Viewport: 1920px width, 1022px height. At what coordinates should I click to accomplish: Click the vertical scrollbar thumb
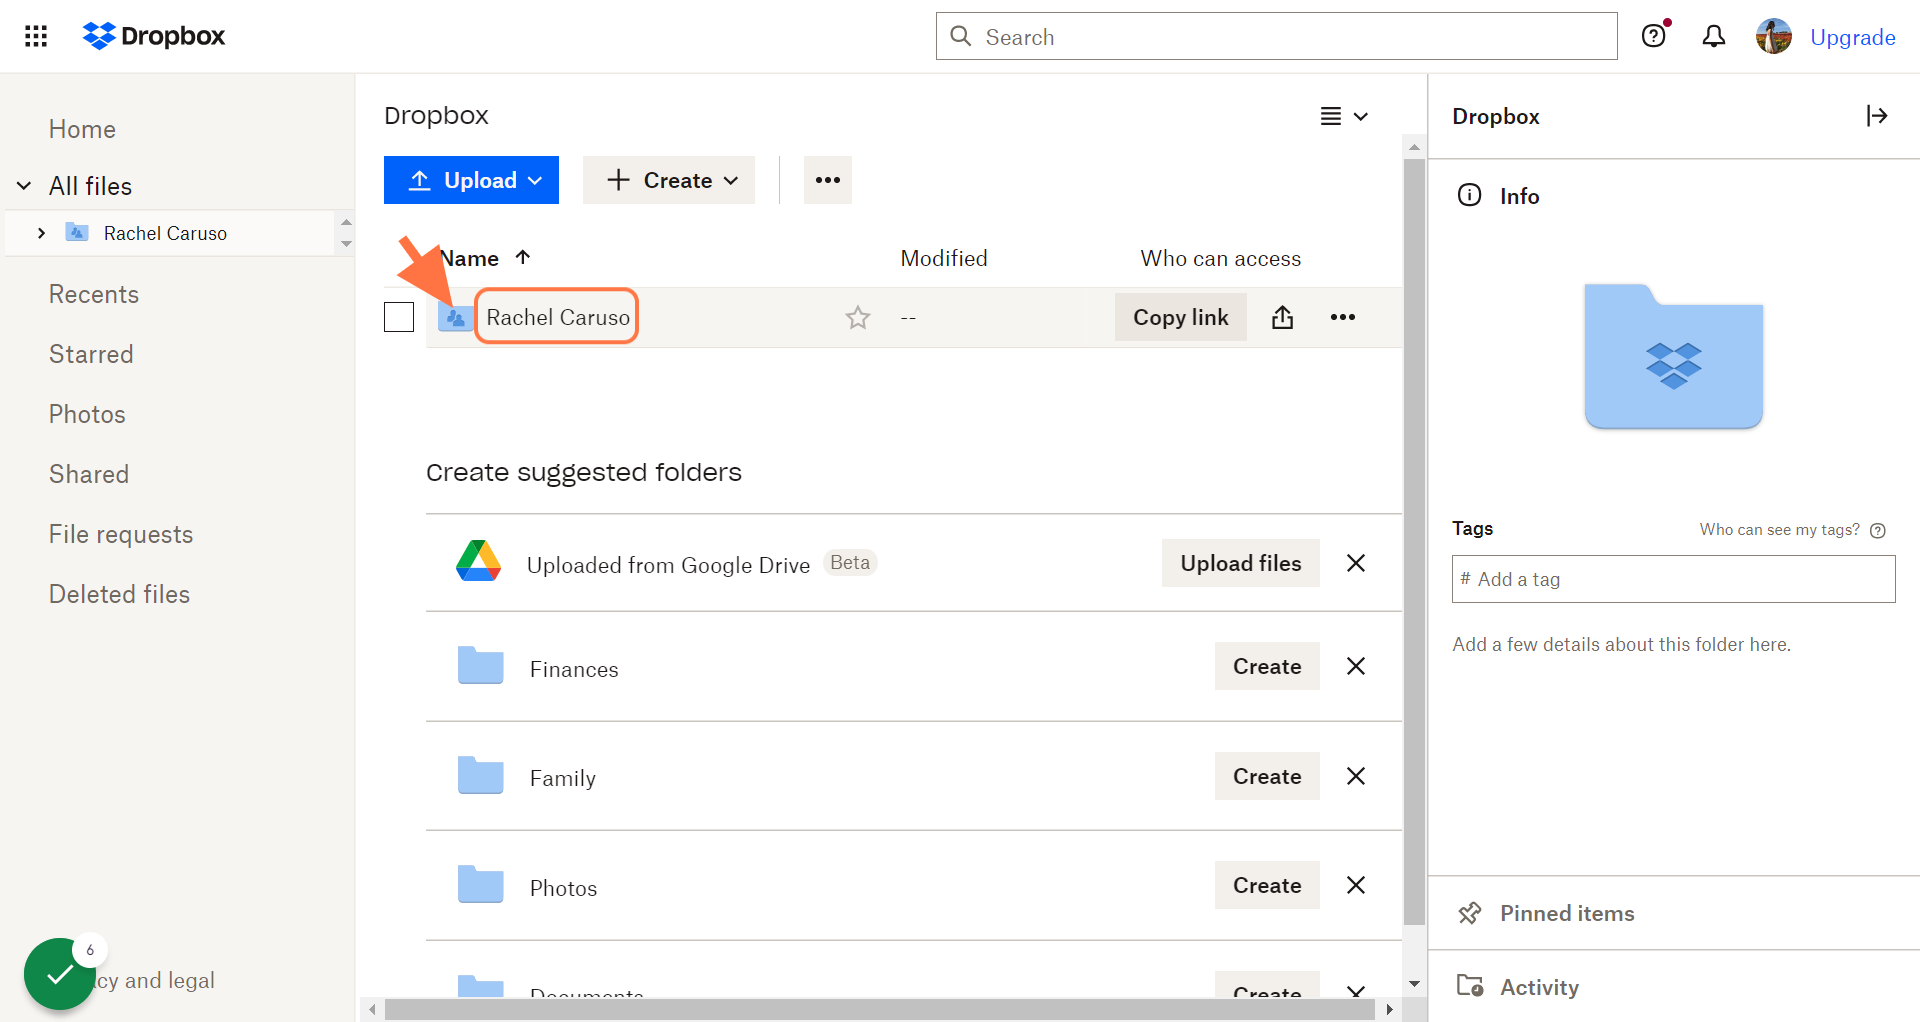coord(1414,541)
